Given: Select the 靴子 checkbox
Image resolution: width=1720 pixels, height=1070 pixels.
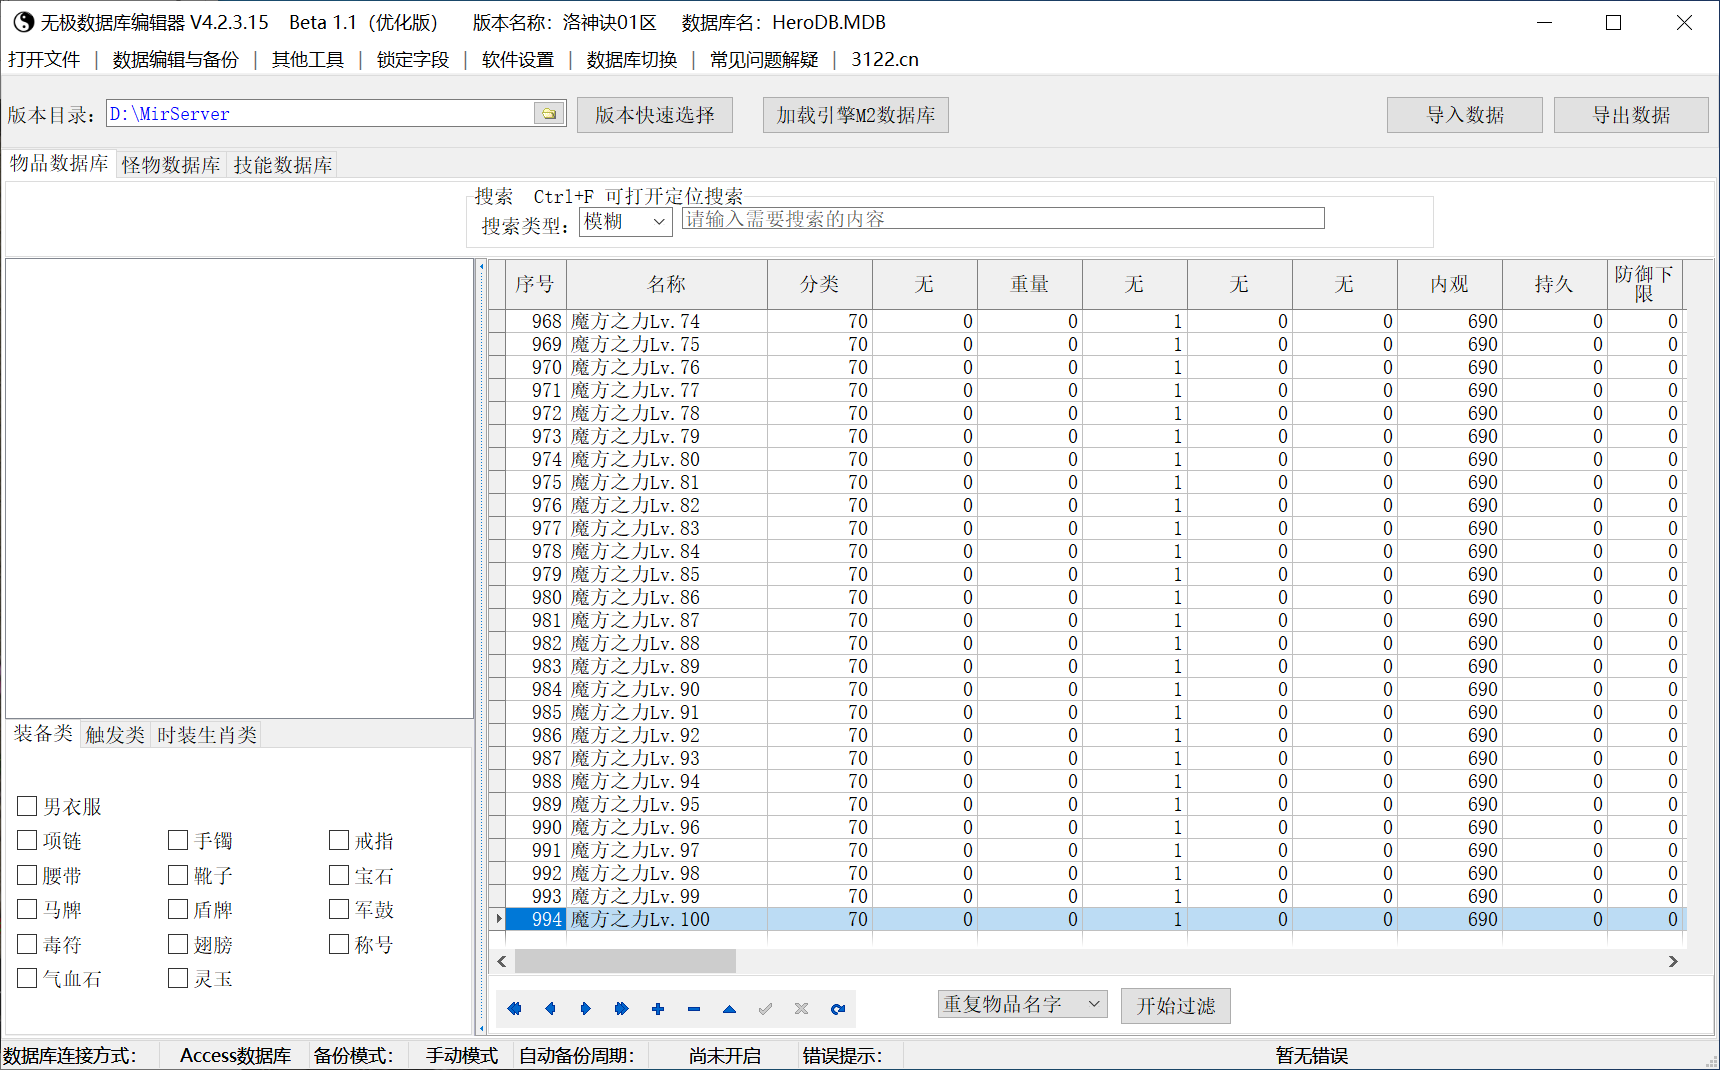Looking at the screenshot, I should (x=178, y=876).
